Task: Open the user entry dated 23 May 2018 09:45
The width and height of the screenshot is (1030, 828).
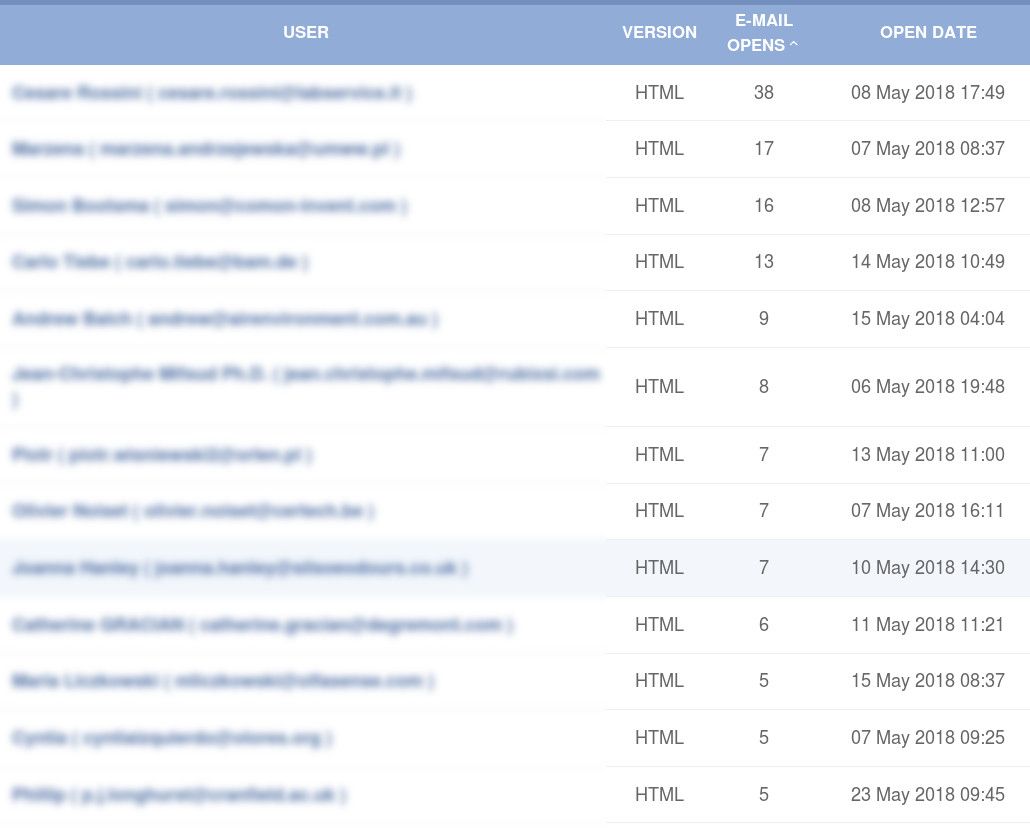Action: [179, 795]
